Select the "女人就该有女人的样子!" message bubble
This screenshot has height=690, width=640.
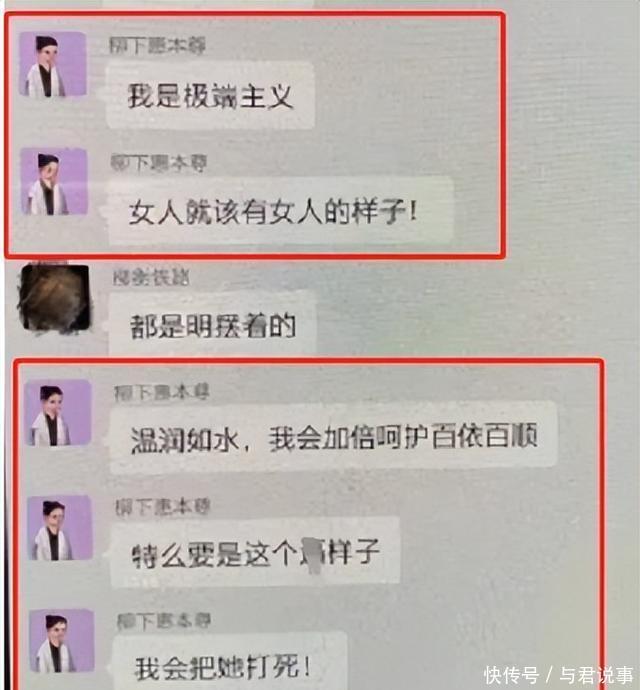(280, 211)
